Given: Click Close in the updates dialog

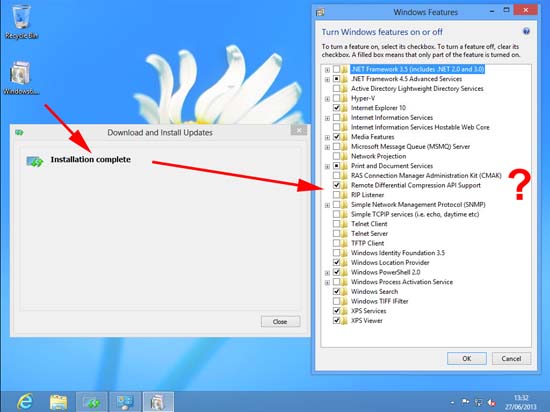Looking at the screenshot, I should (280, 322).
